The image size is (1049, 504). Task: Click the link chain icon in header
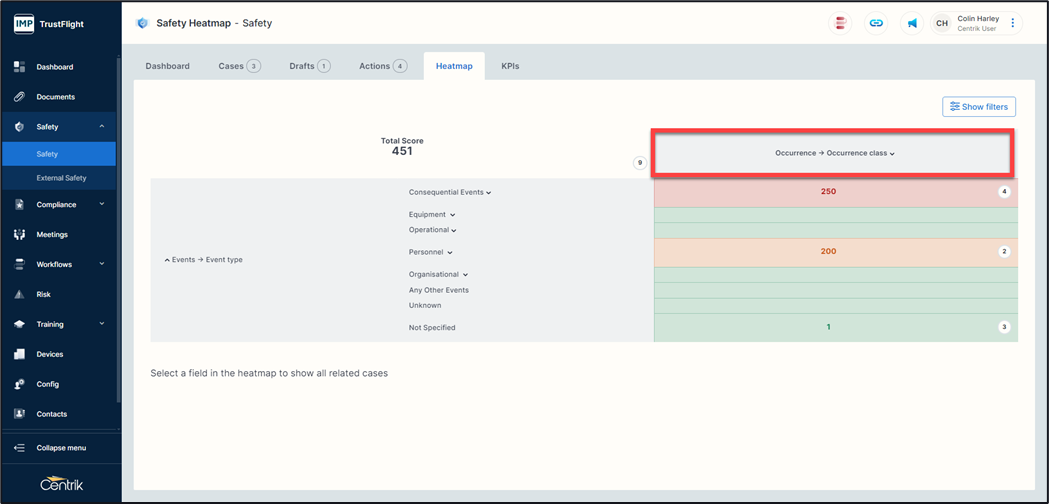tap(876, 23)
